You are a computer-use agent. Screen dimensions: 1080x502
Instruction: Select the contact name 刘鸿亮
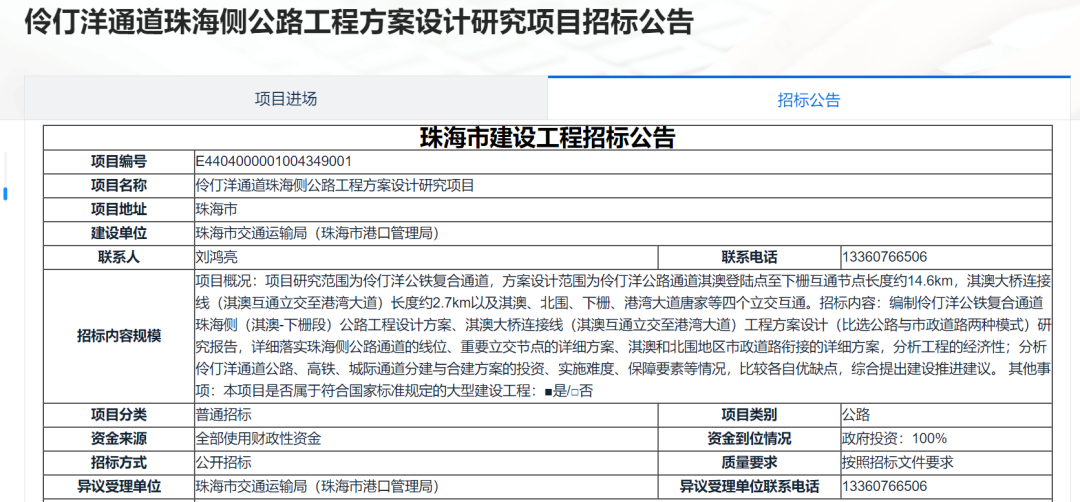[217, 258]
